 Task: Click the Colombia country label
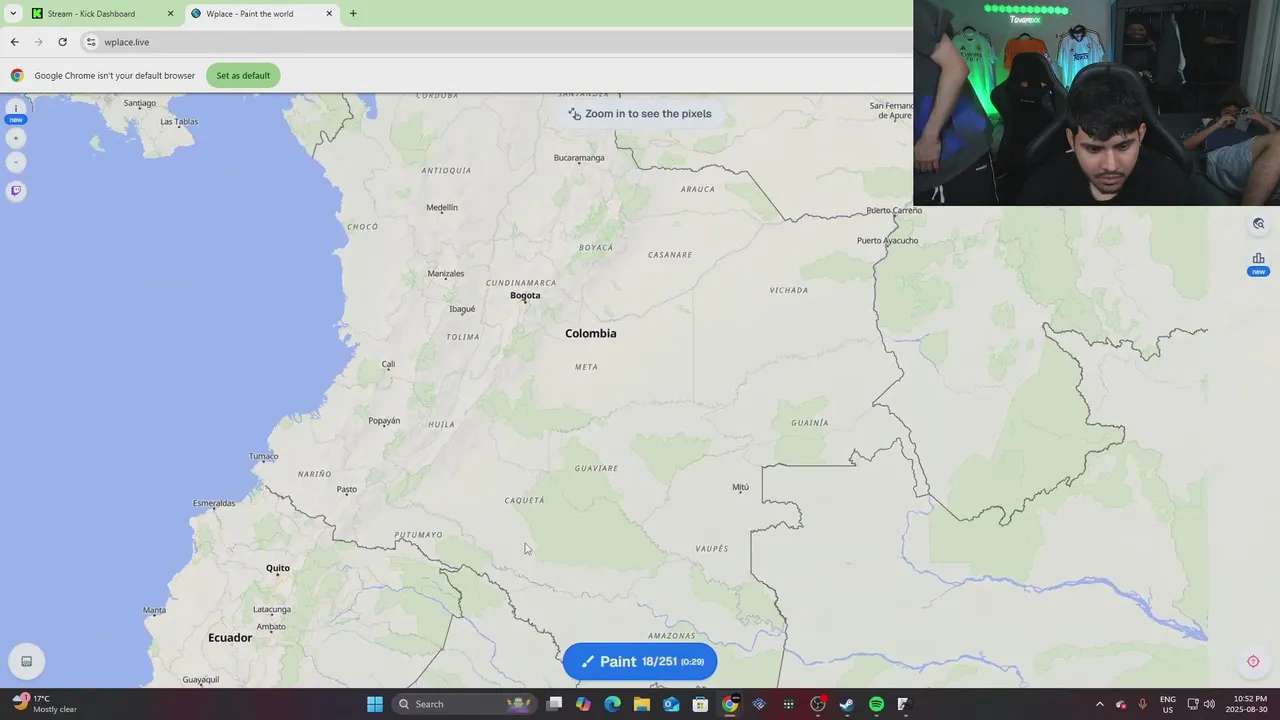click(590, 333)
